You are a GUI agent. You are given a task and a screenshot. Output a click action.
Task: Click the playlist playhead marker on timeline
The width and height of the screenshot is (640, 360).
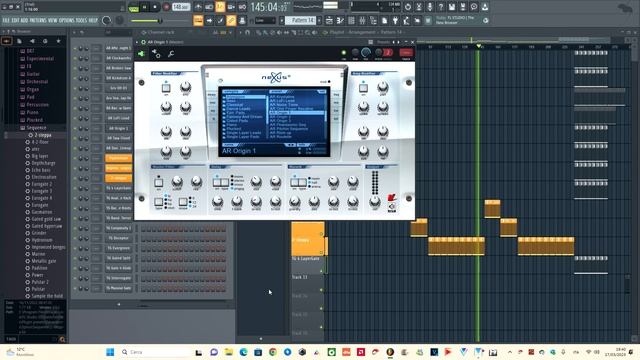(x=479, y=47)
